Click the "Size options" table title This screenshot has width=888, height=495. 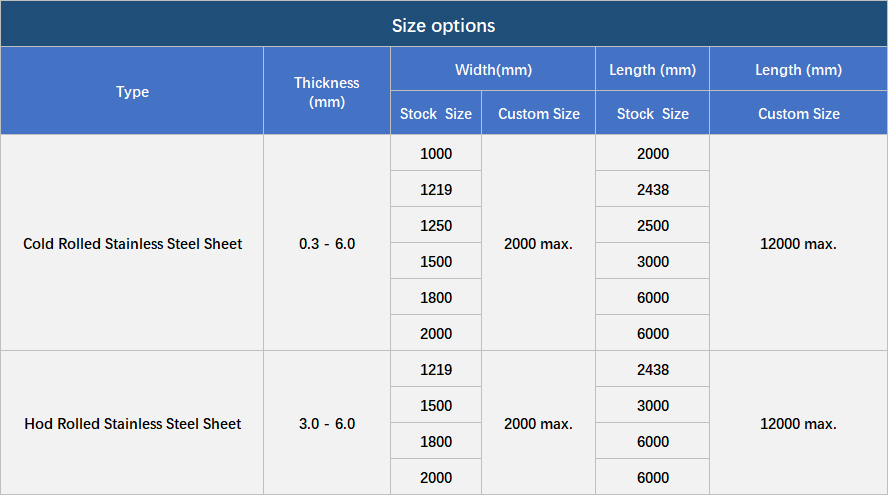[443, 25]
